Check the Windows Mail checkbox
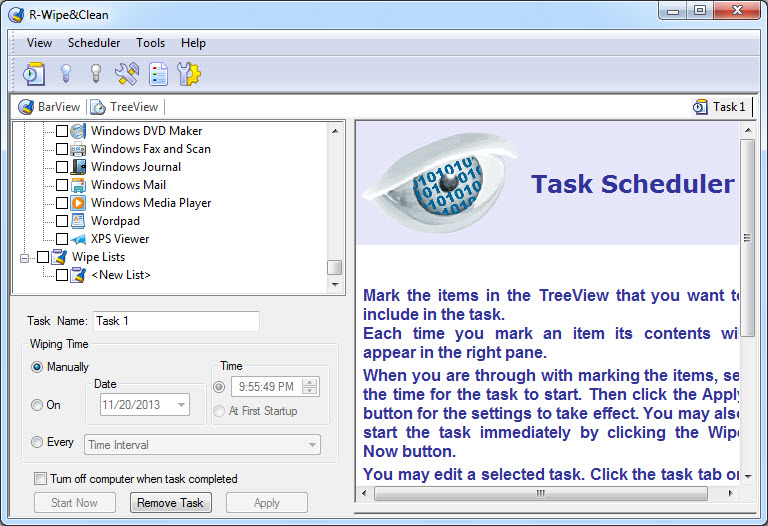Viewport: 768px width, 526px height. click(x=62, y=185)
